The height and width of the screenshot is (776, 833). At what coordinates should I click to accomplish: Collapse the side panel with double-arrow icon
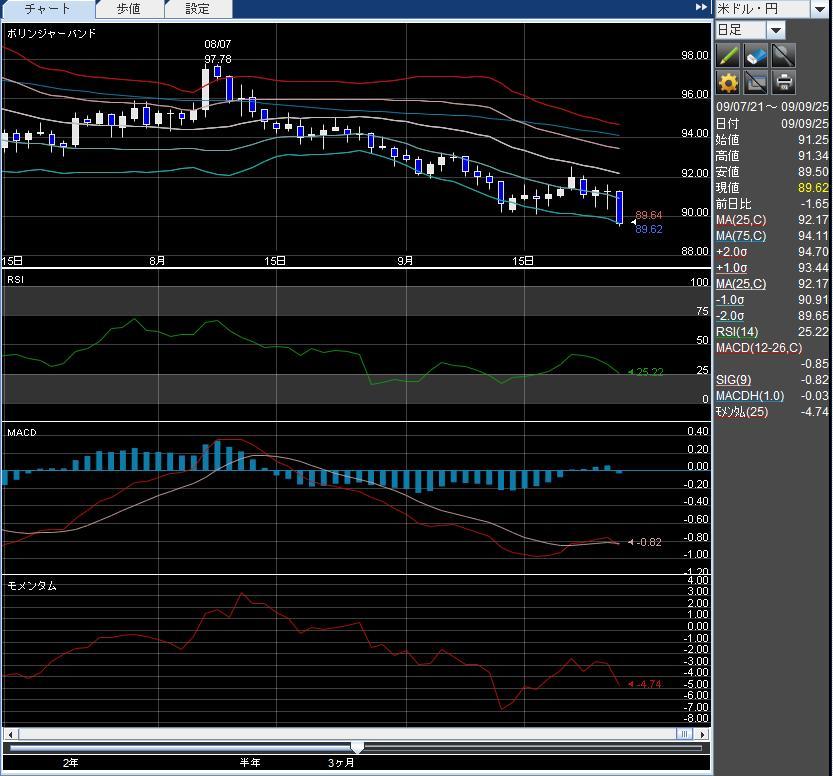click(x=701, y=8)
